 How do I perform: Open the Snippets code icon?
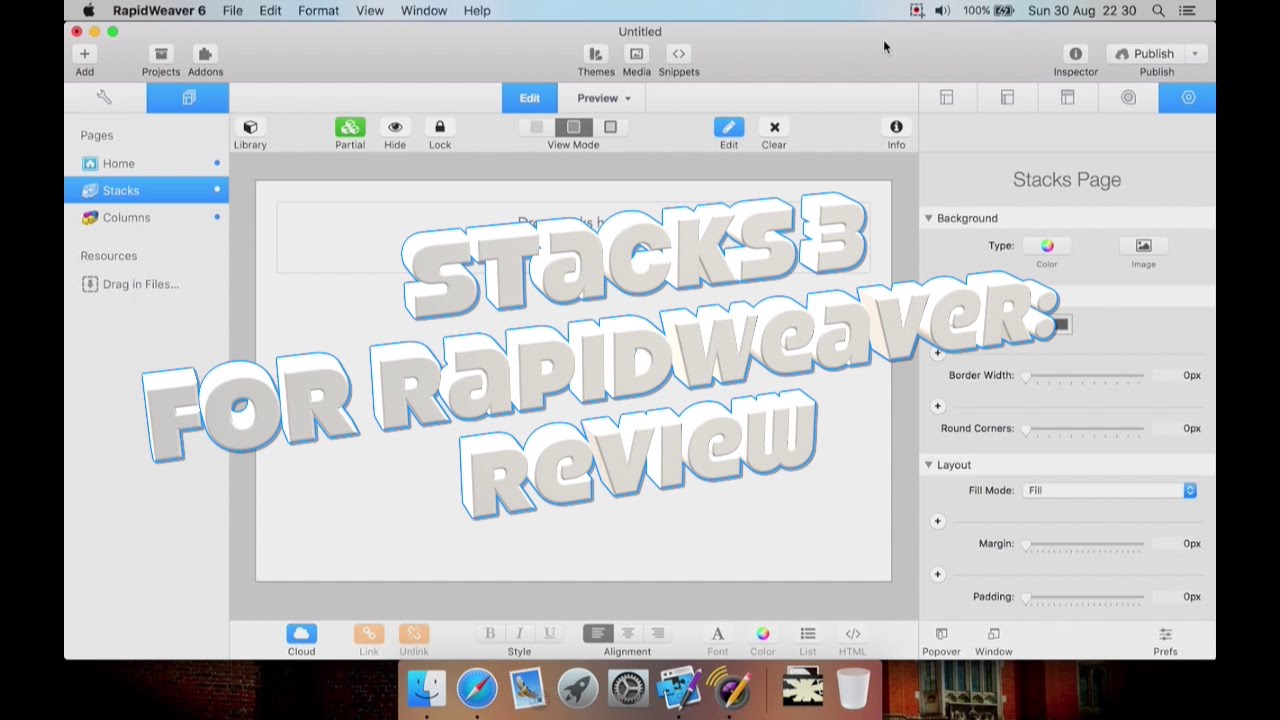coord(679,54)
